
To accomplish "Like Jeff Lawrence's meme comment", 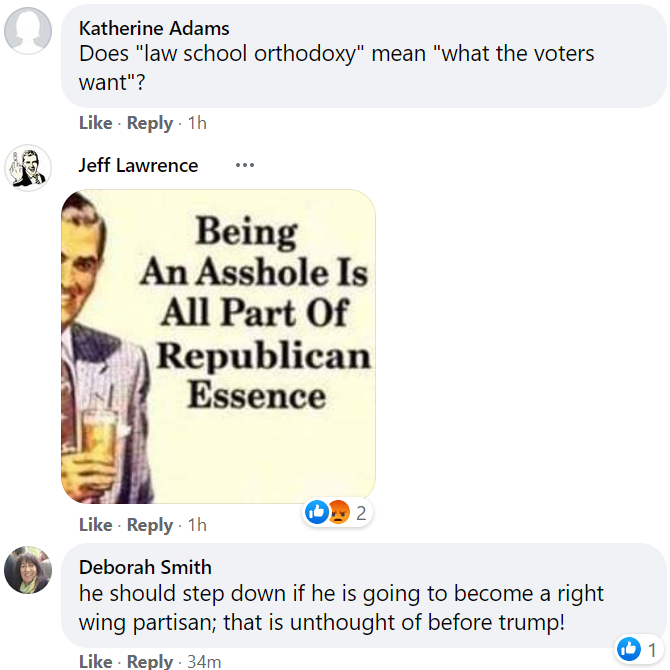I will click(95, 525).
